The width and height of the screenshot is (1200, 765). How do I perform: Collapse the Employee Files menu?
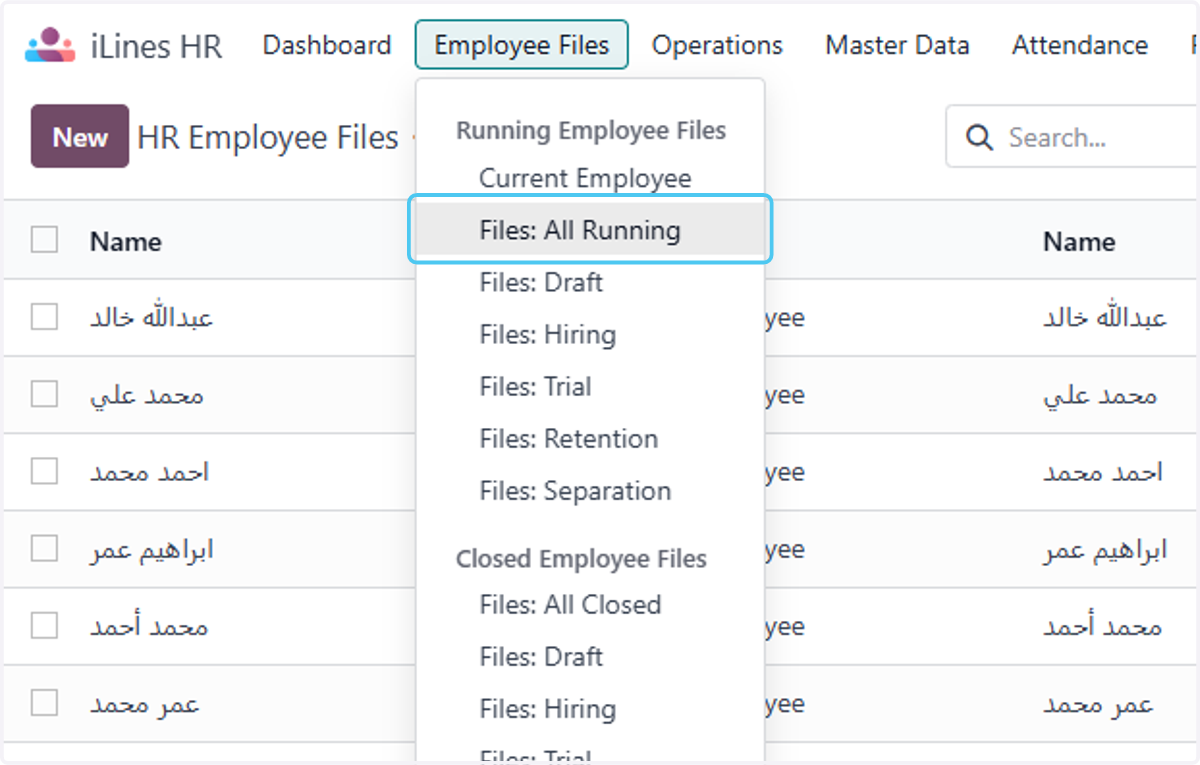(522, 45)
